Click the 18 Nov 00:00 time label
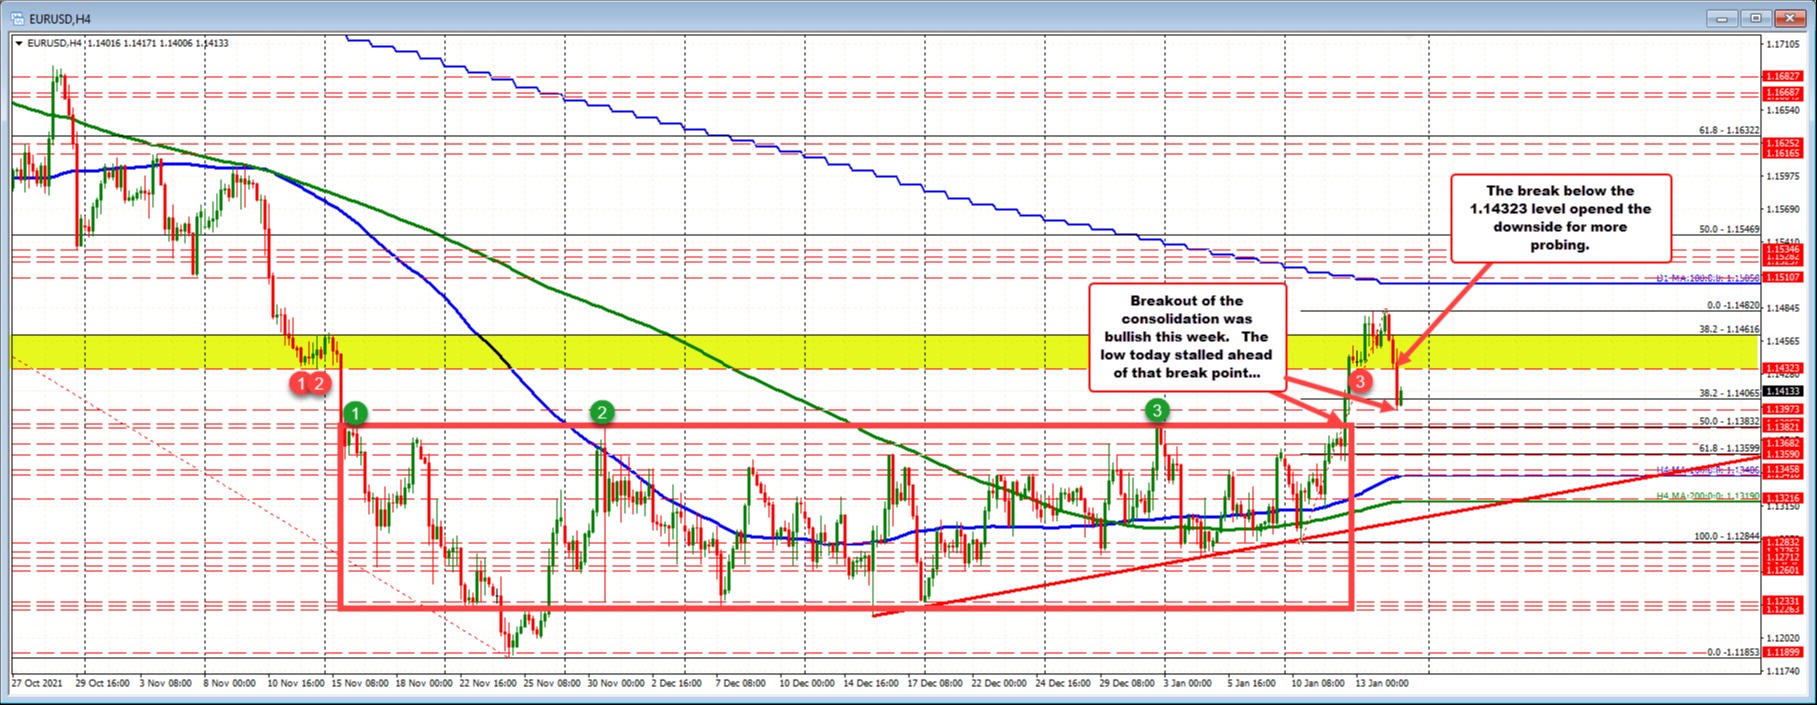The width and height of the screenshot is (1817, 705). click(x=424, y=683)
